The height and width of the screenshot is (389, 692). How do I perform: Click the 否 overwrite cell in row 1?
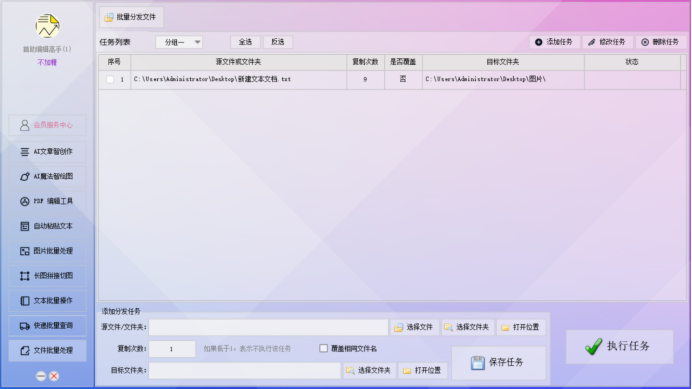tap(403, 79)
